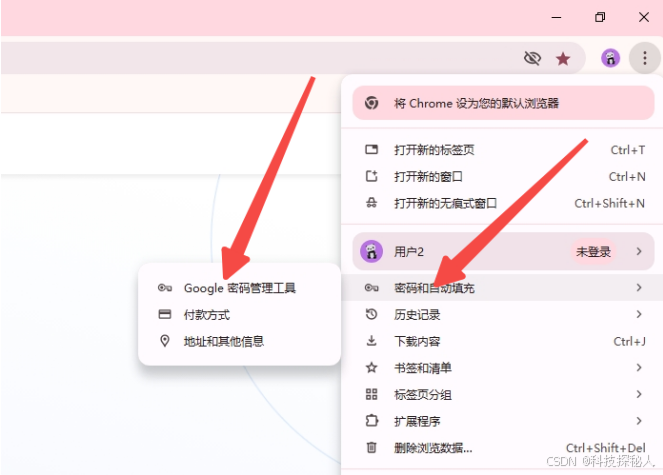Choose 删除浏览数据... menu entry
This screenshot has width=663, height=475.
501,448
